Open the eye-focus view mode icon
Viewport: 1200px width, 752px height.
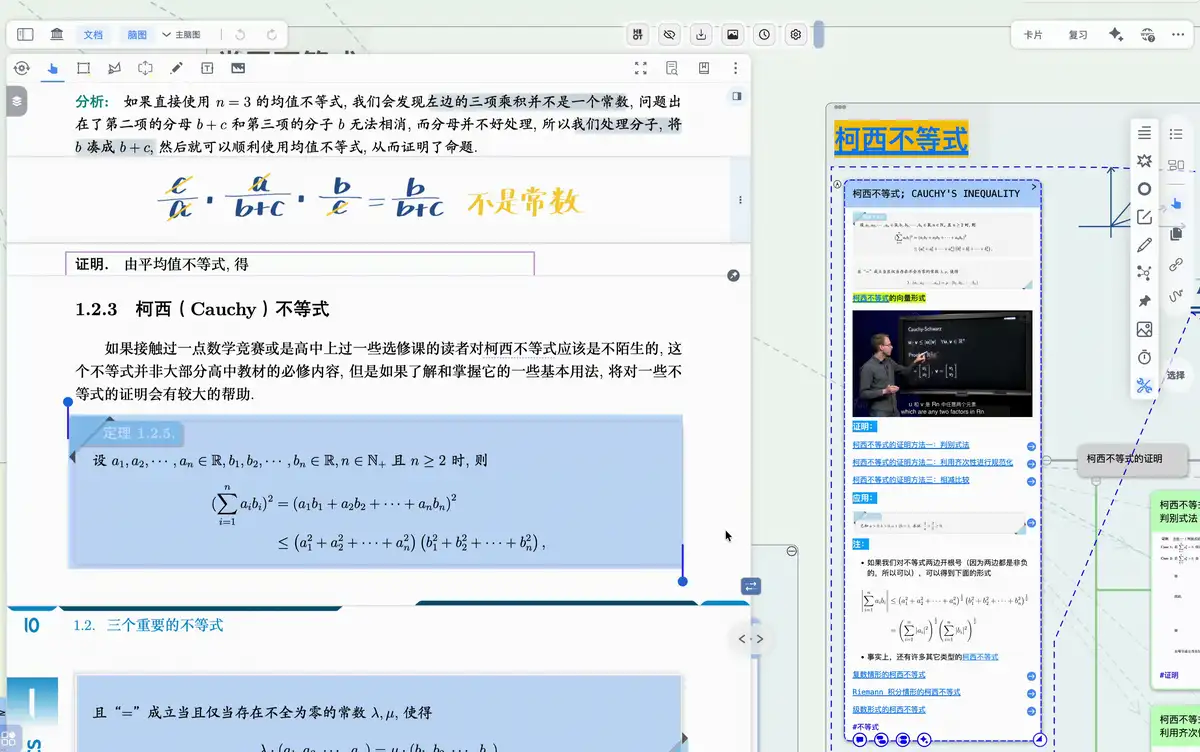22,68
